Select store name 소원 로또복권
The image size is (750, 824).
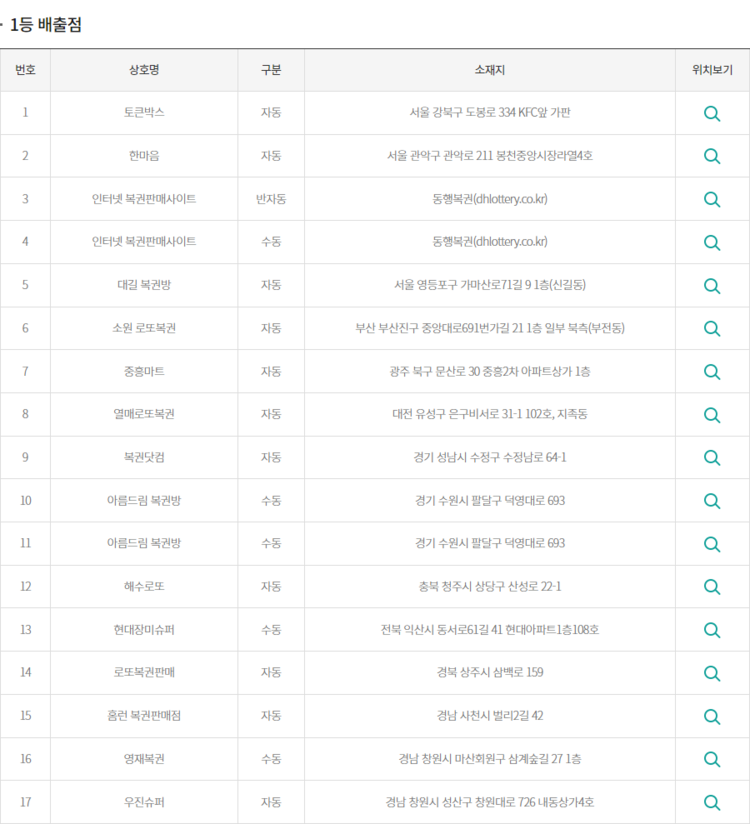(144, 328)
